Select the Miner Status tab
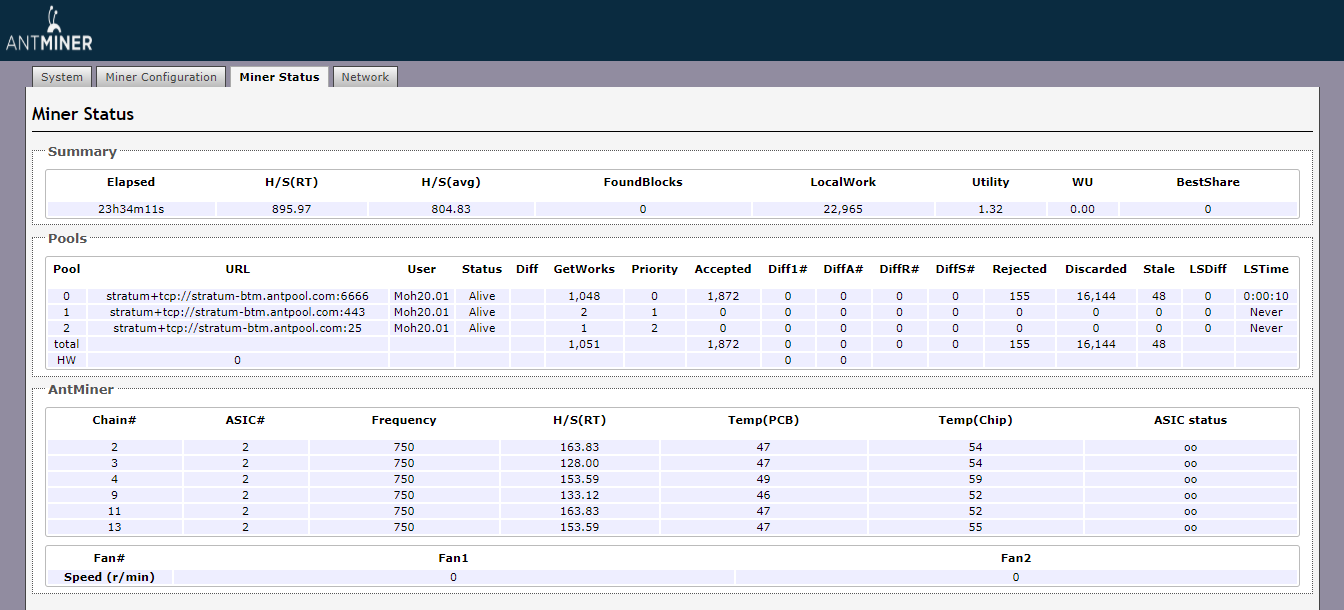The width and height of the screenshot is (1344, 610). [x=279, y=77]
